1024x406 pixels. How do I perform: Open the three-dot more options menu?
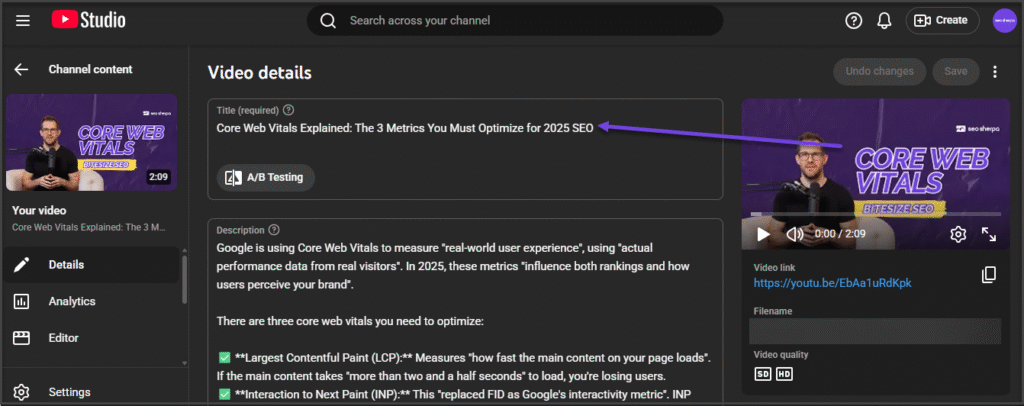[994, 71]
